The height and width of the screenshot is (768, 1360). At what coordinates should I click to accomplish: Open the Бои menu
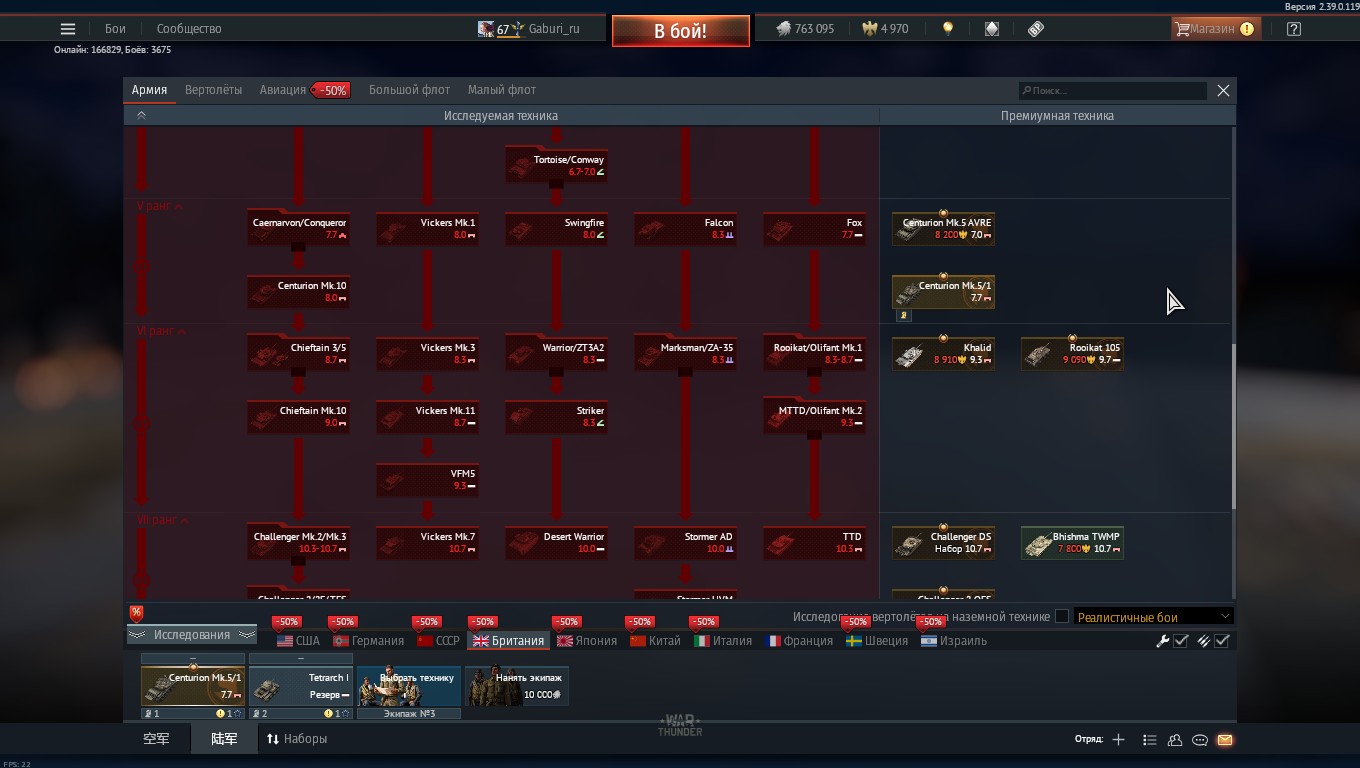(x=116, y=29)
